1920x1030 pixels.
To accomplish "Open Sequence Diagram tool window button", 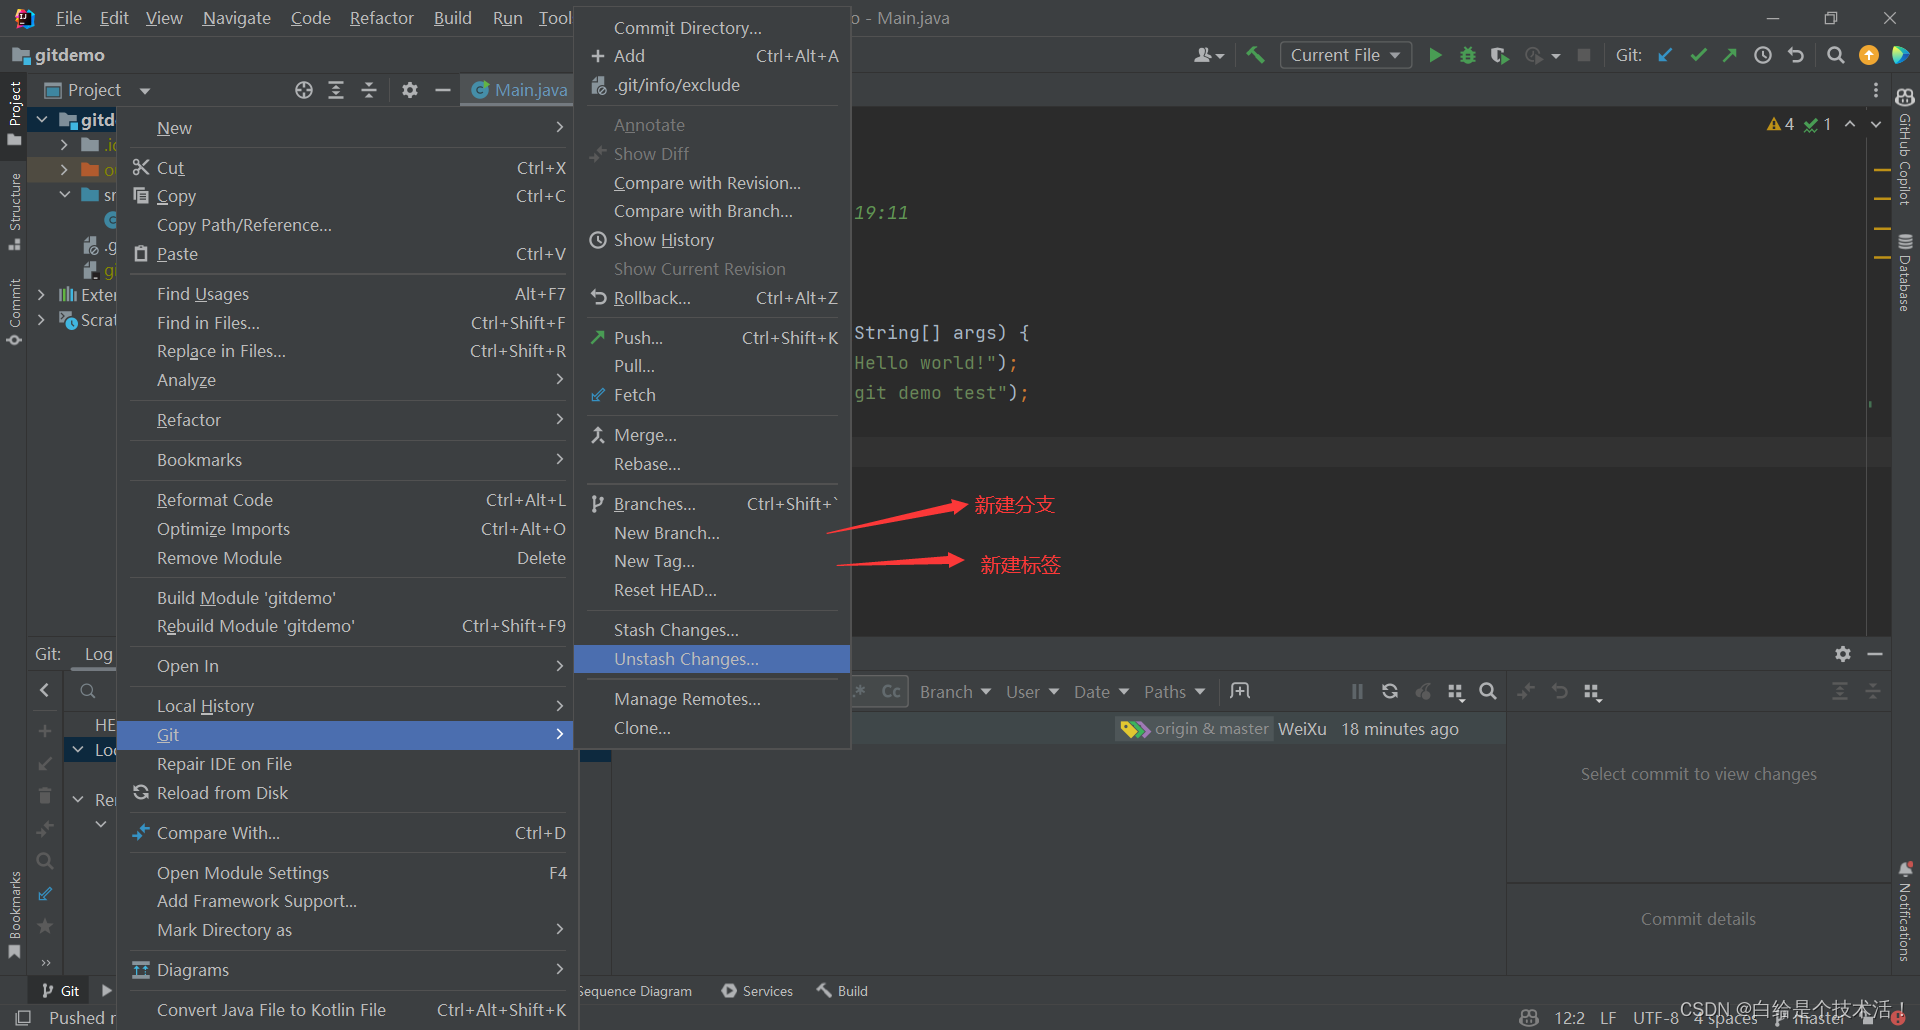I will point(635,991).
